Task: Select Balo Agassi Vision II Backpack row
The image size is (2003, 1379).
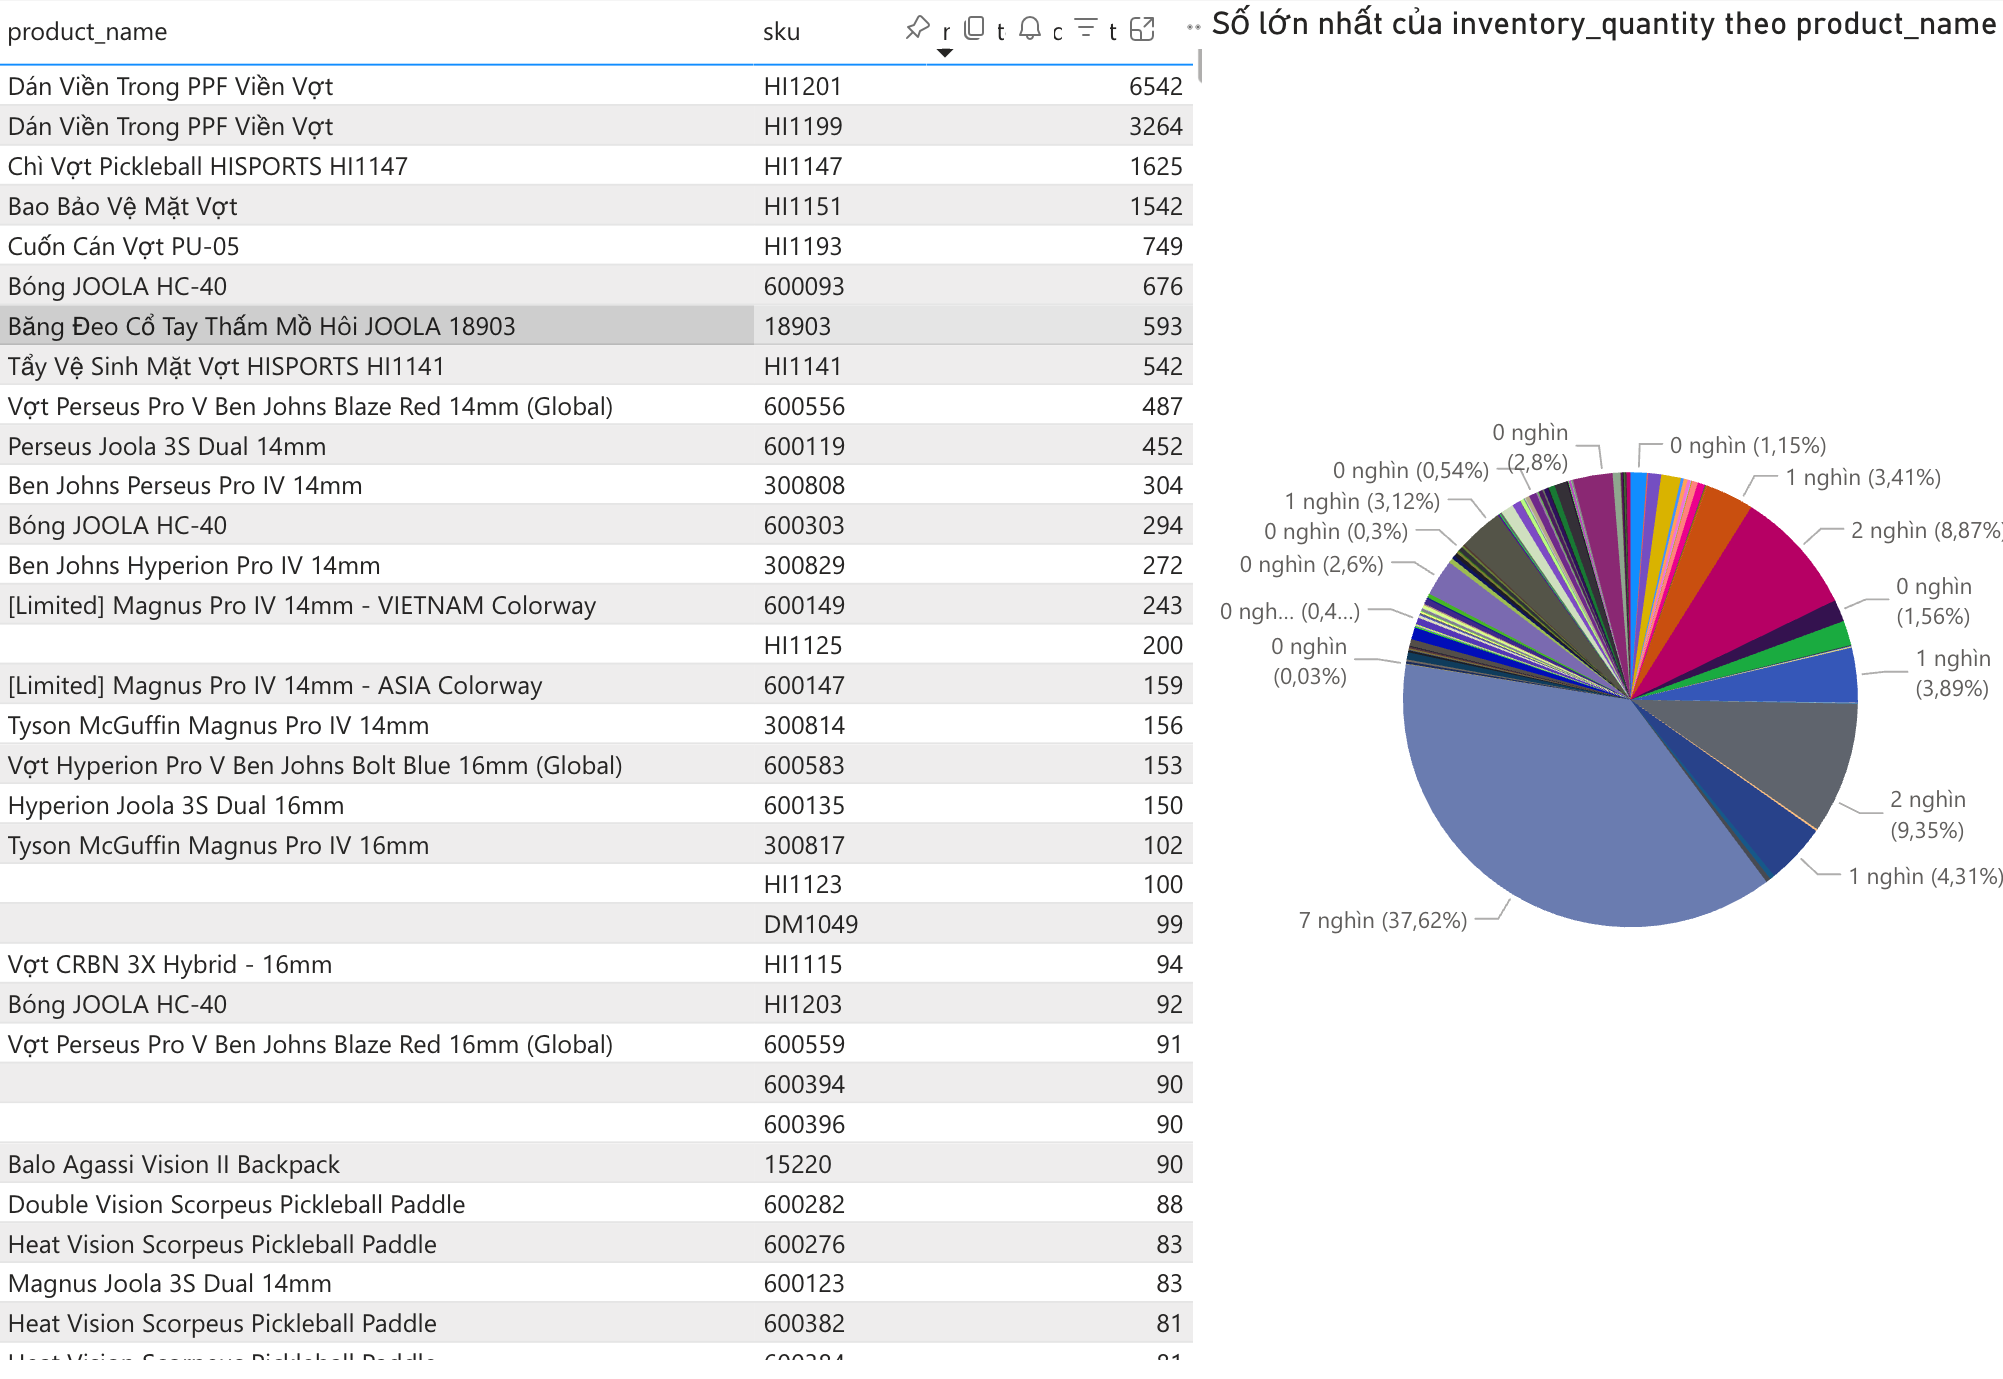Action: [596, 1164]
